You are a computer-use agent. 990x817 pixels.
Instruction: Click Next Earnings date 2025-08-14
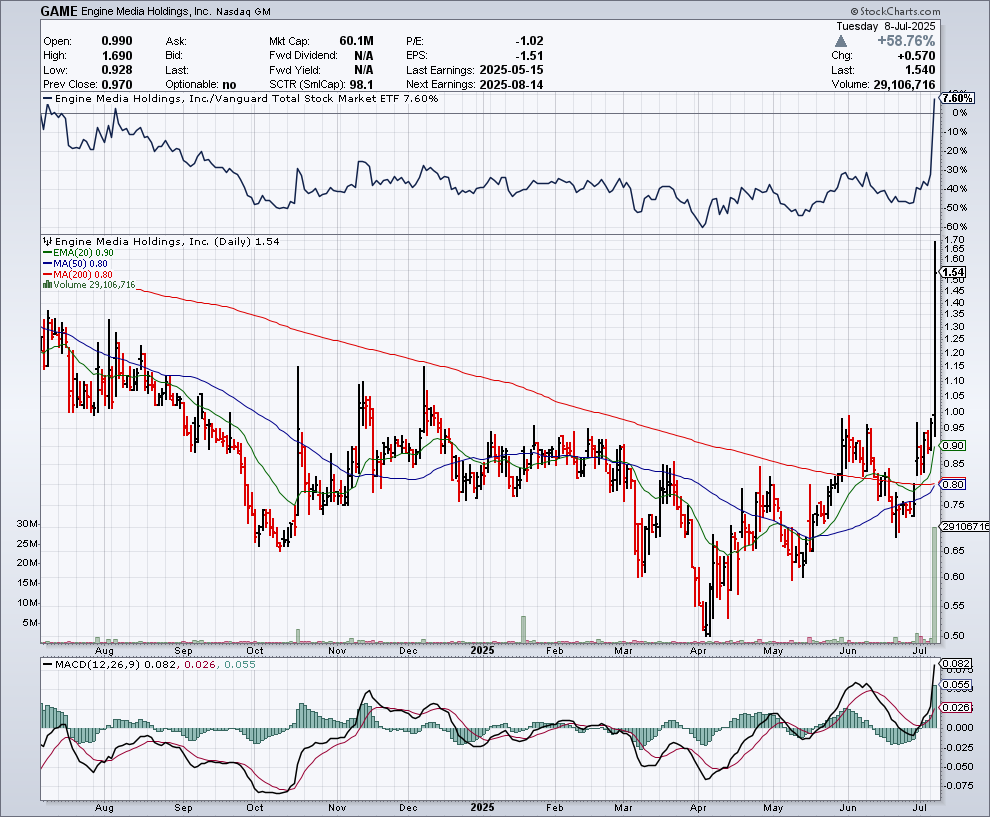coord(511,85)
